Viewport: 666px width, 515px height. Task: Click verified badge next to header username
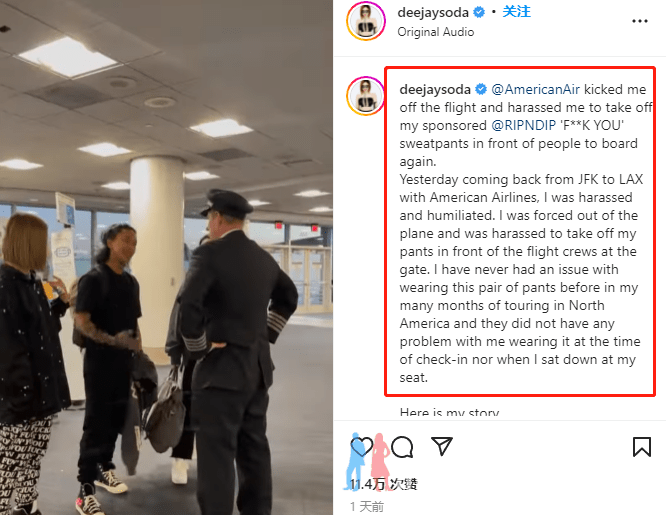point(479,12)
